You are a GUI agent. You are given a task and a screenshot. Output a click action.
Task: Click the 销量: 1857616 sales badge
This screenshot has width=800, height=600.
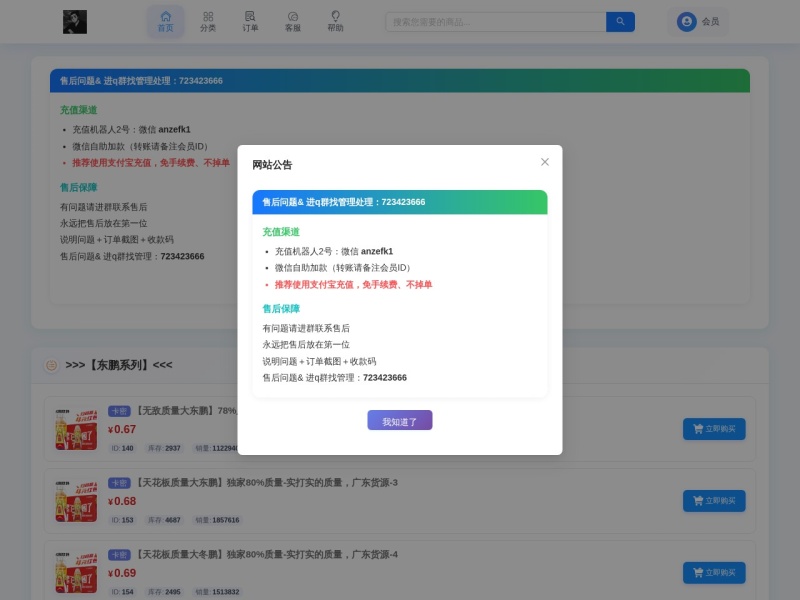[217, 520]
